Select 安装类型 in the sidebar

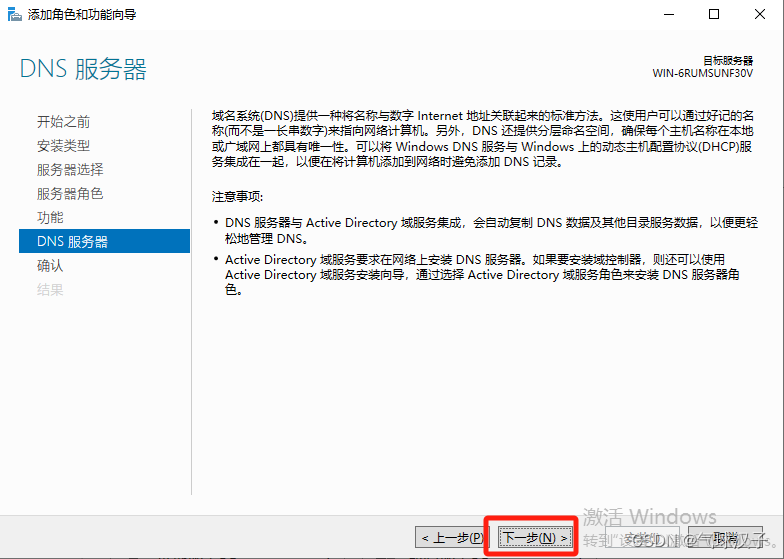64,146
